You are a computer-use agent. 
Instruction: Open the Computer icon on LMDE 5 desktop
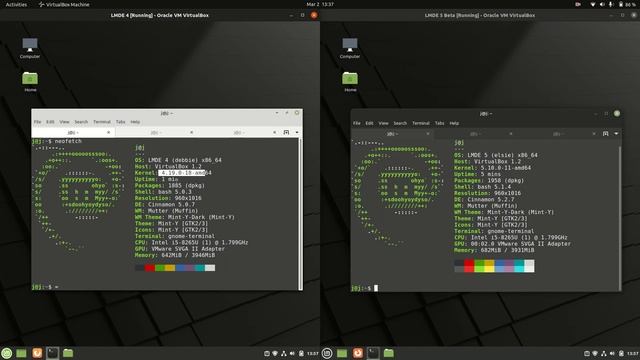350,48
